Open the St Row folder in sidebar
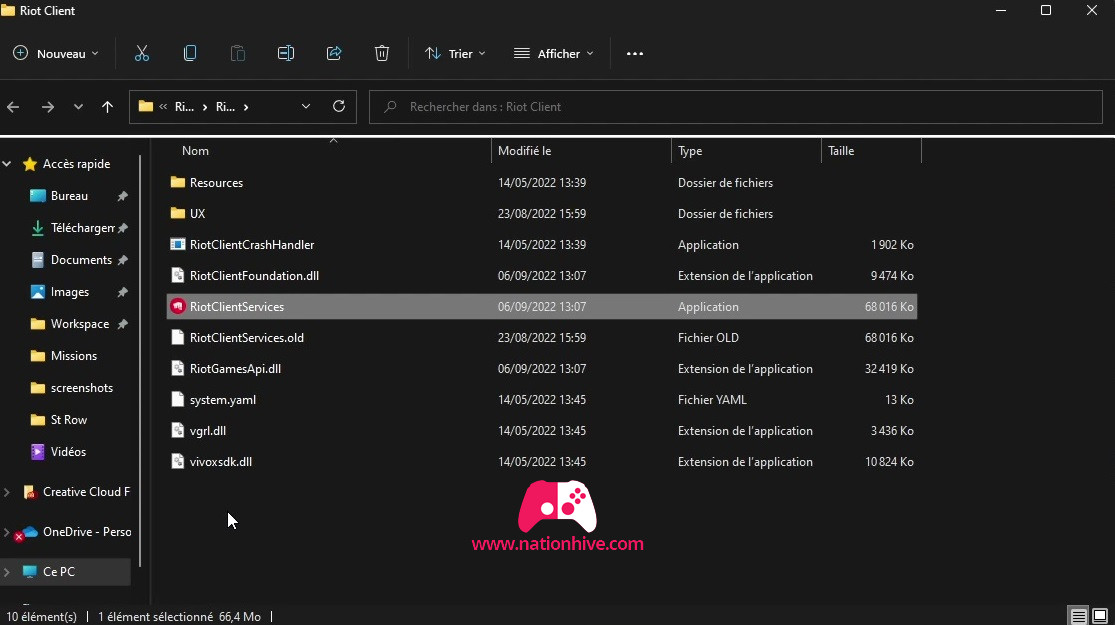 [x=68, y=420]
